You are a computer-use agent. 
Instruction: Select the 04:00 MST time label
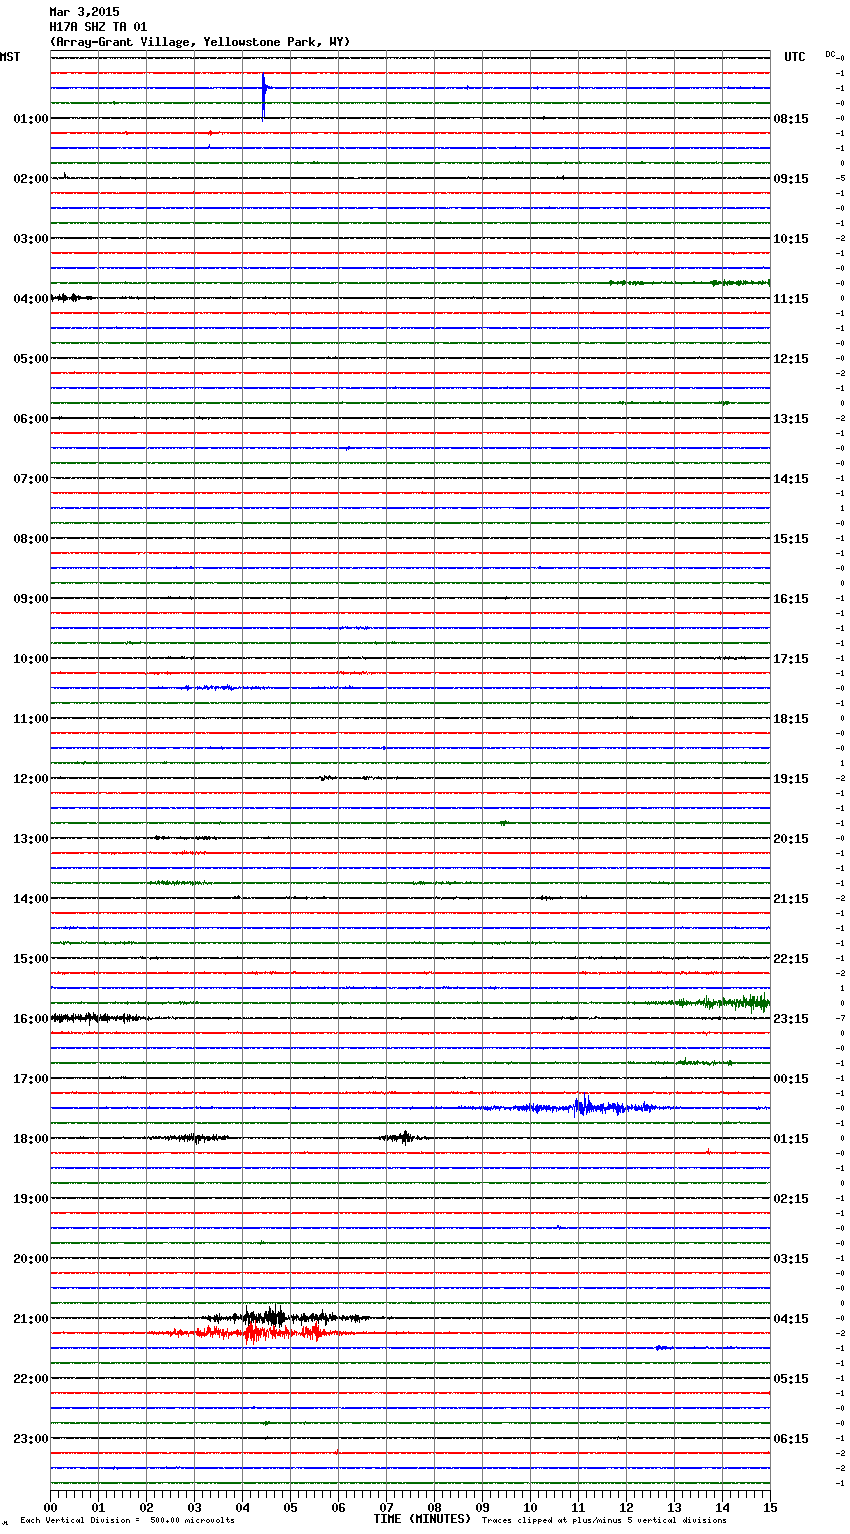pyautogui.click(x=31, y=299)
